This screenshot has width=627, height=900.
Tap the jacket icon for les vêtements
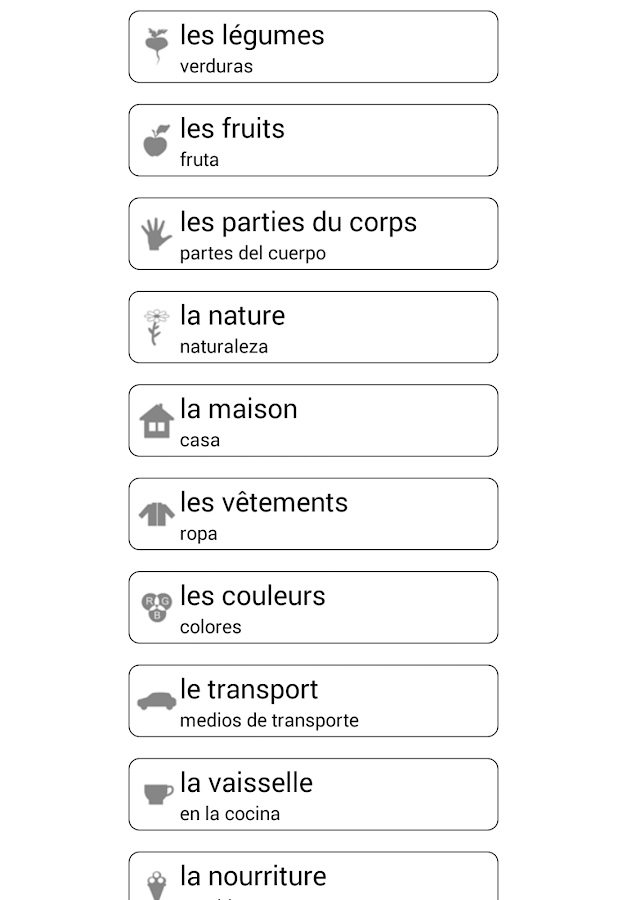[156, 514]
